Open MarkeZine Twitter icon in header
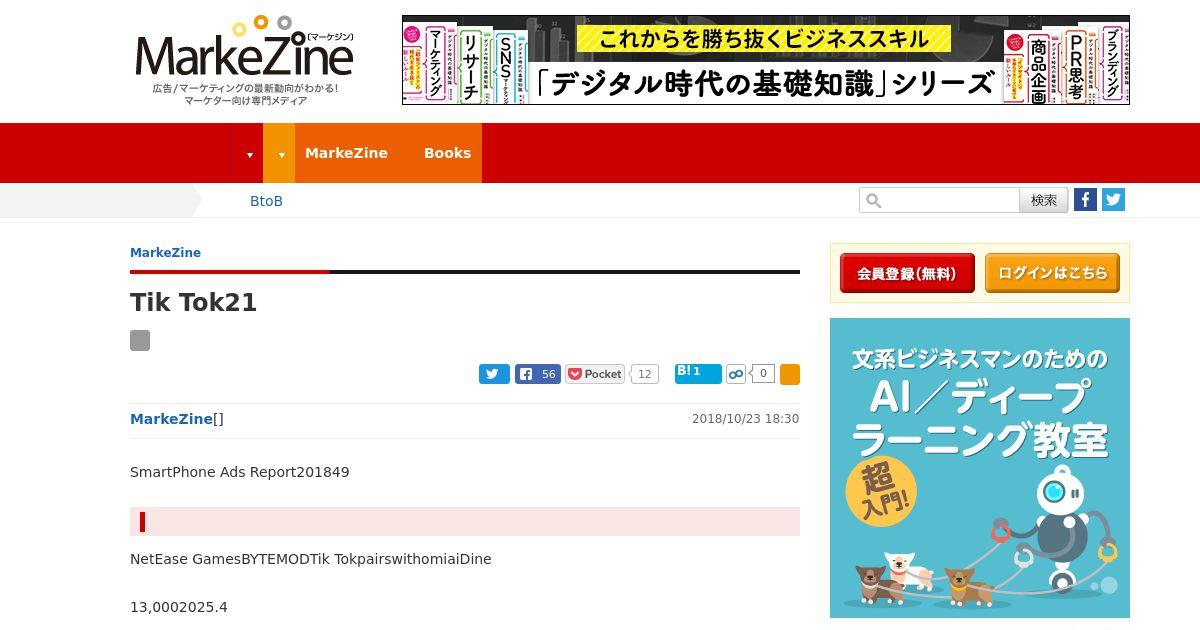Screen dimensions: 1200x630 (1113, 199)
